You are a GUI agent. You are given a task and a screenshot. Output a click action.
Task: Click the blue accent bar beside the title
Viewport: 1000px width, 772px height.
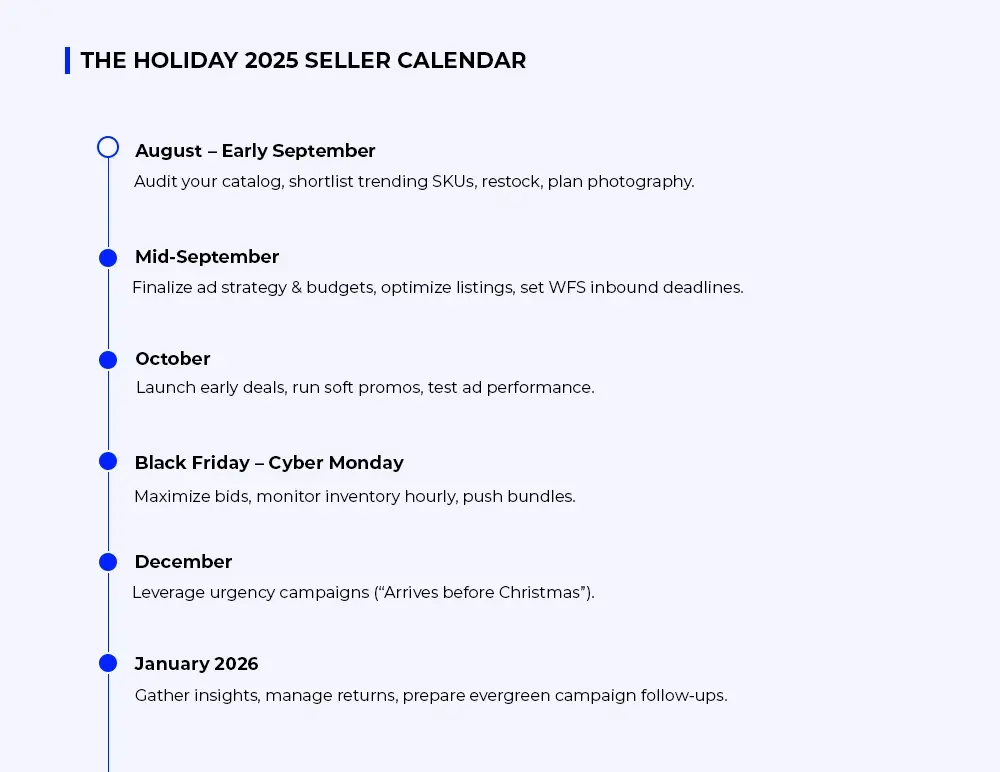[x=67, y=60]
